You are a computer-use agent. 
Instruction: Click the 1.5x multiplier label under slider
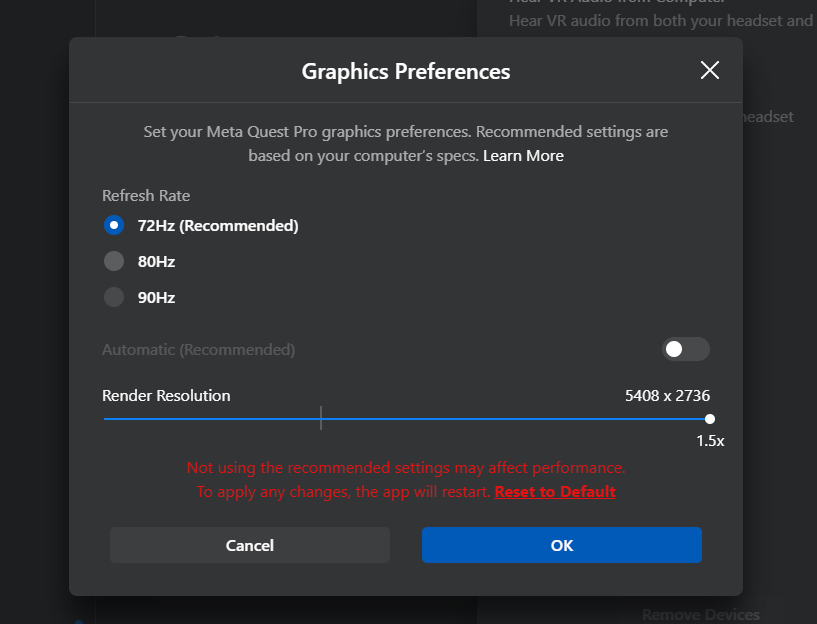[x=710, y=441]
